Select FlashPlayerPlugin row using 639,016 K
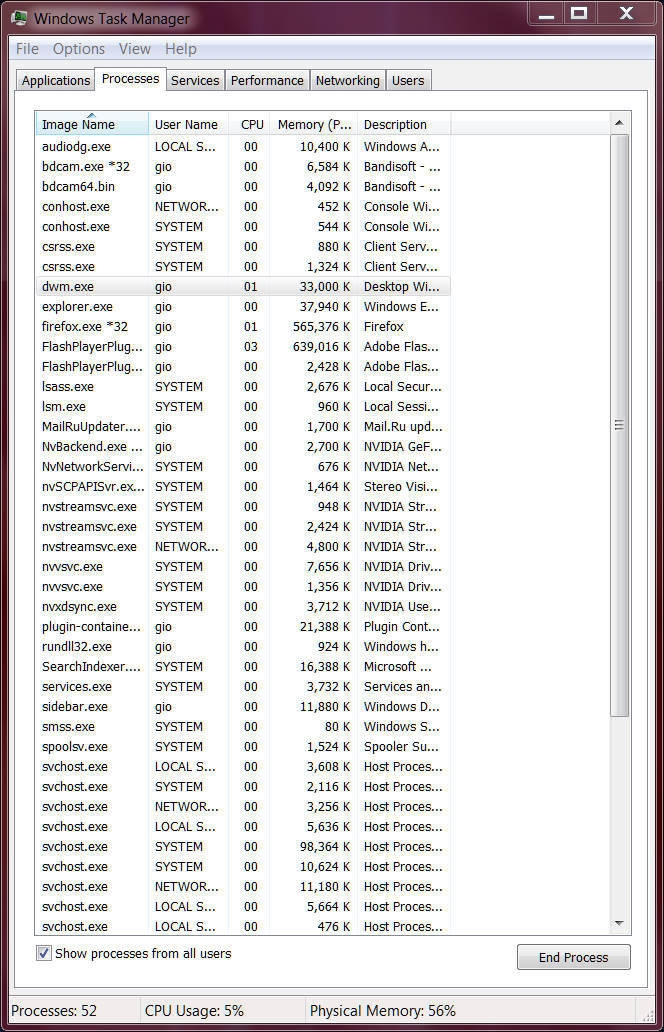Screen dimensions: 664x1032 click(243, 347)
